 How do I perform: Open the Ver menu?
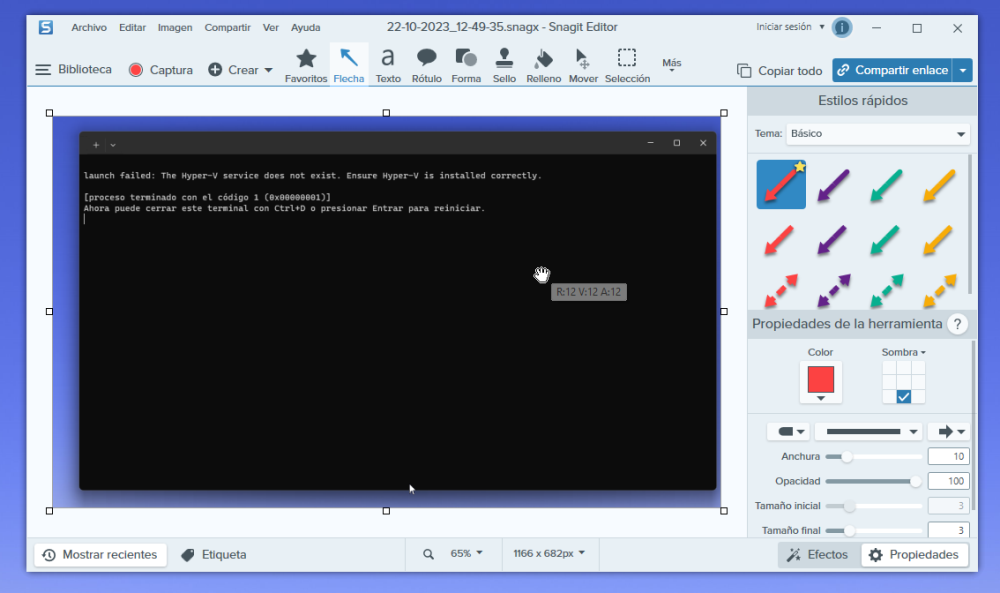point(271,27)
